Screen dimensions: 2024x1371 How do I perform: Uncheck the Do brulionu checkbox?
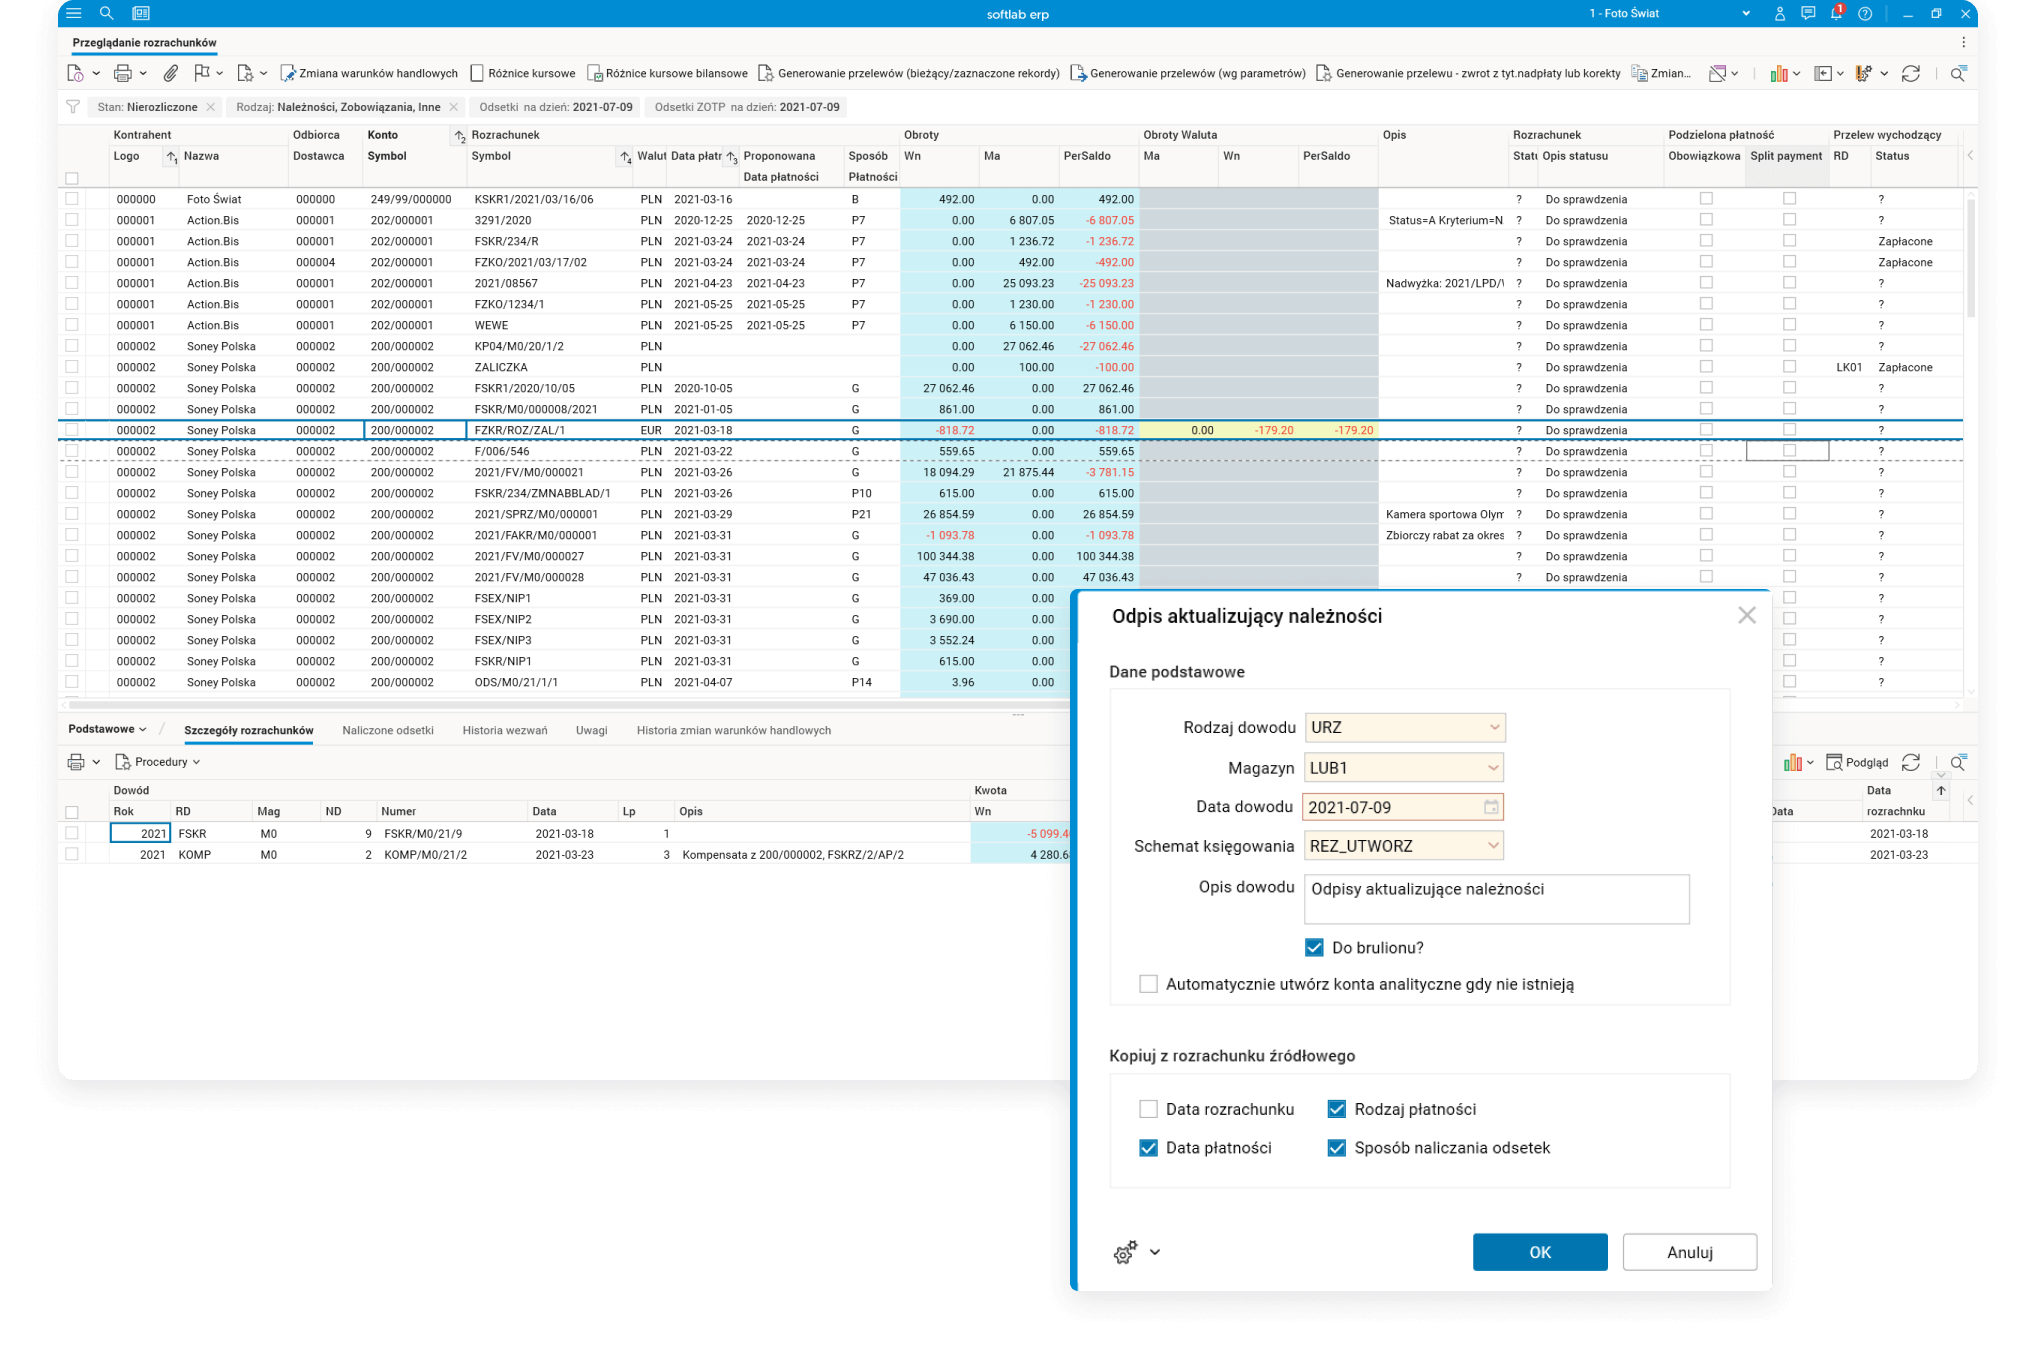(1314, 947)
